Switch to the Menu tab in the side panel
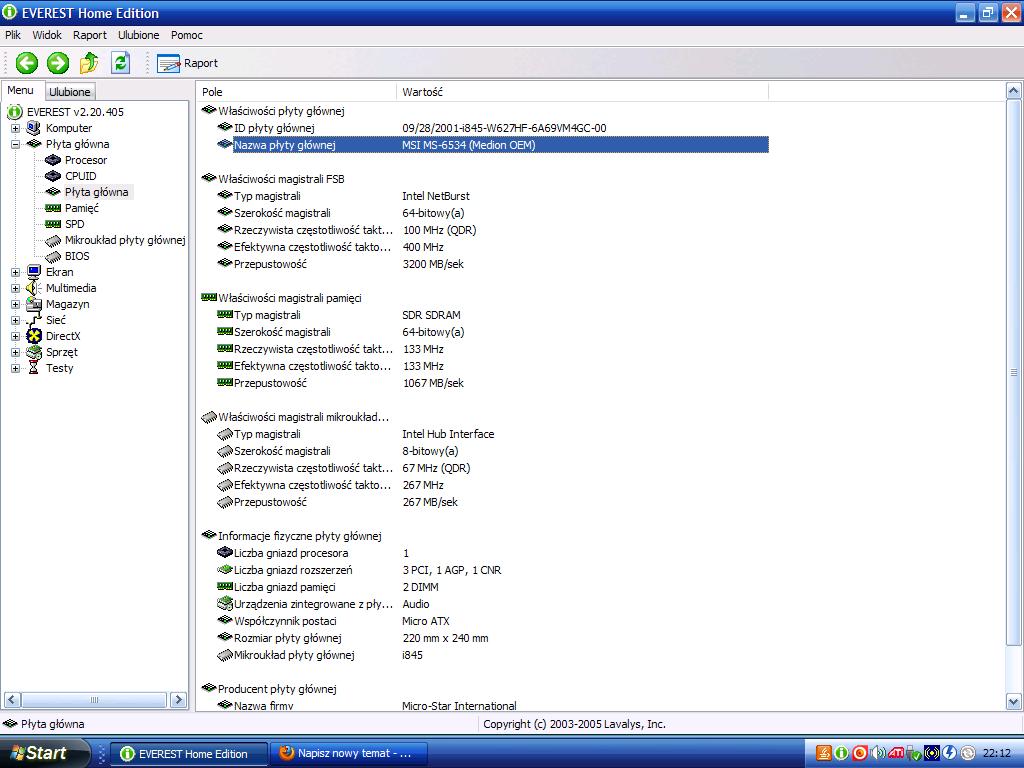The width and height of the screenshot is (1024, 768). click(21, 91)
